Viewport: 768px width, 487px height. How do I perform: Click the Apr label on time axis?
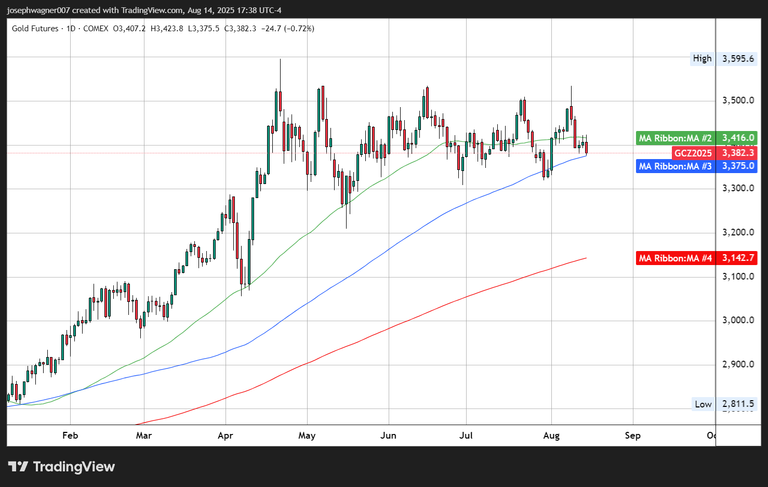[225, 436]
